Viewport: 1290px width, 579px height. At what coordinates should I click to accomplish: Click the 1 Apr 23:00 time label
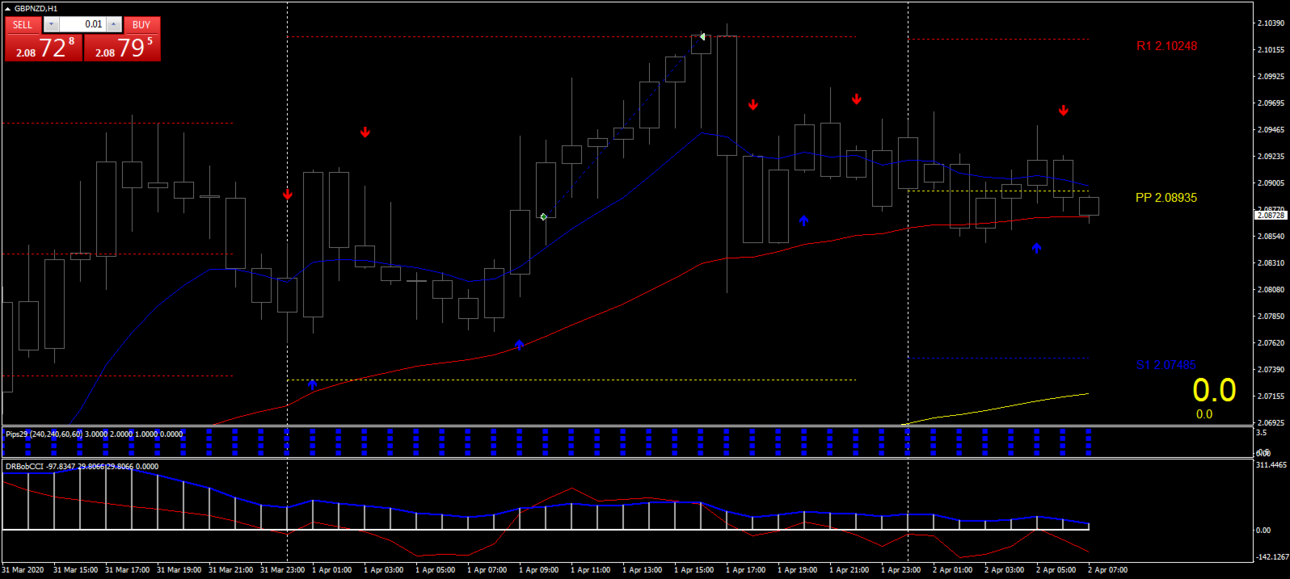[902, 570]
